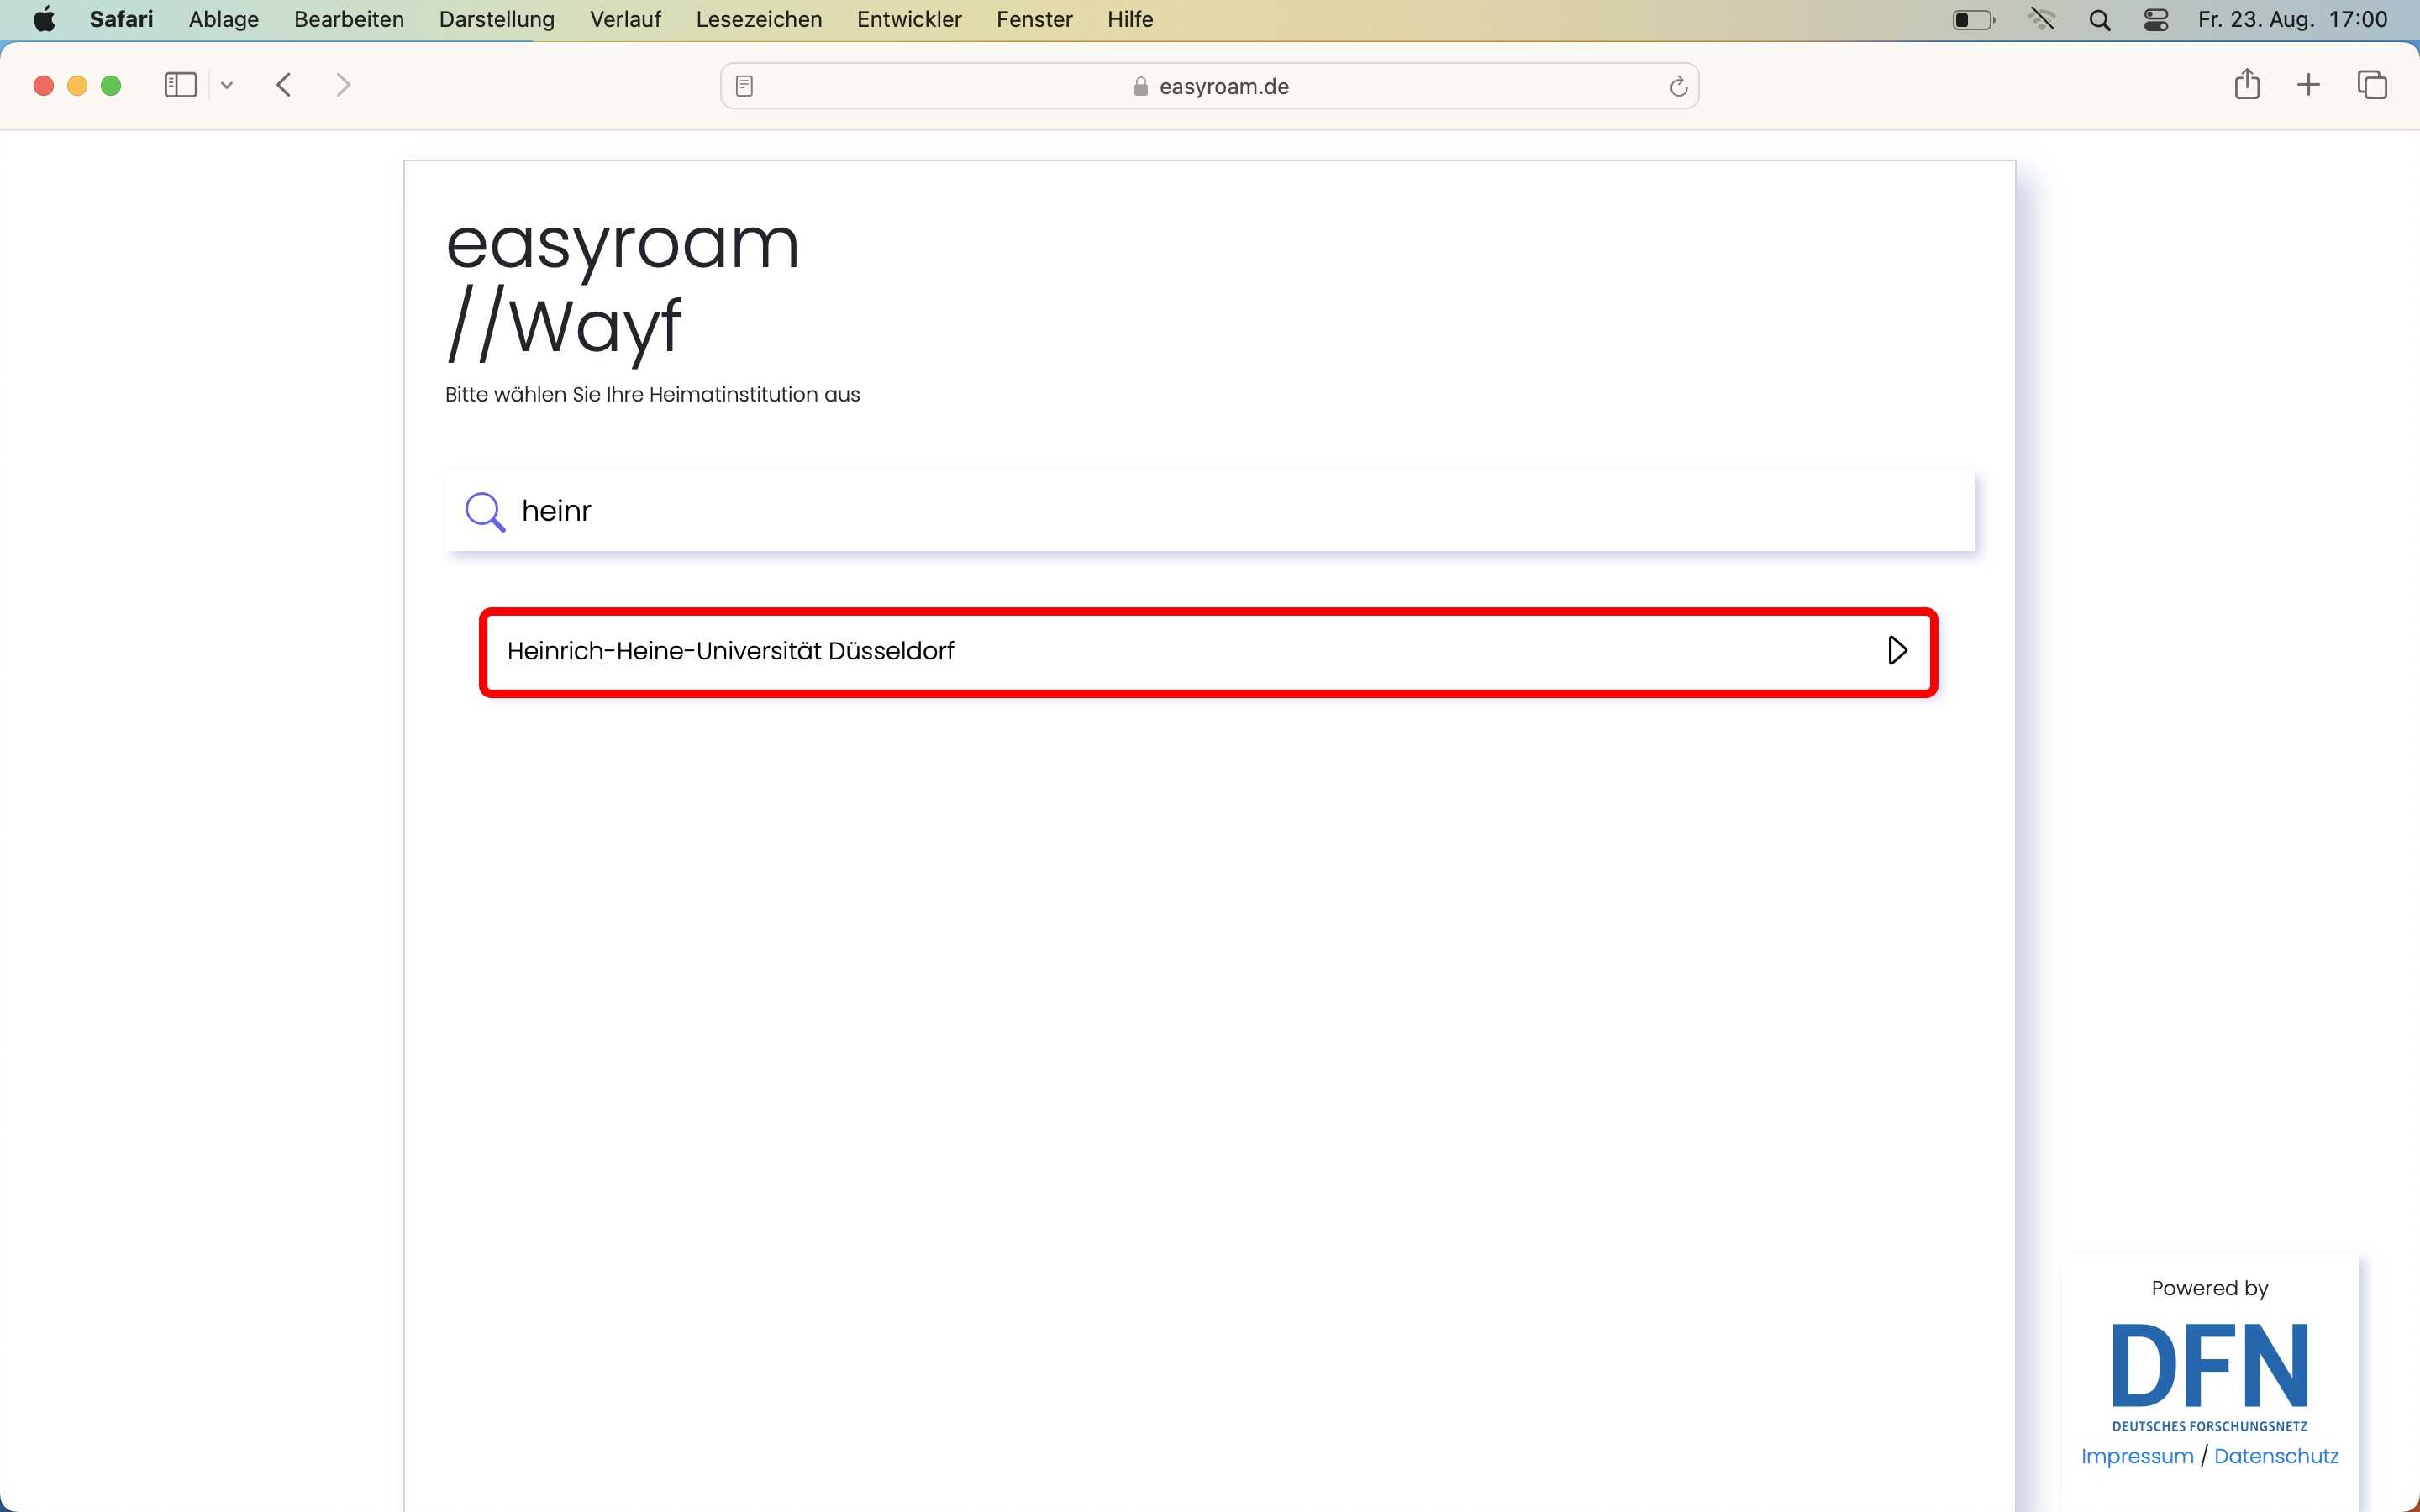Viewport: 2420px width, 1512px height.
Task: Close the Safari window with red button
Action: coord(43,86)
